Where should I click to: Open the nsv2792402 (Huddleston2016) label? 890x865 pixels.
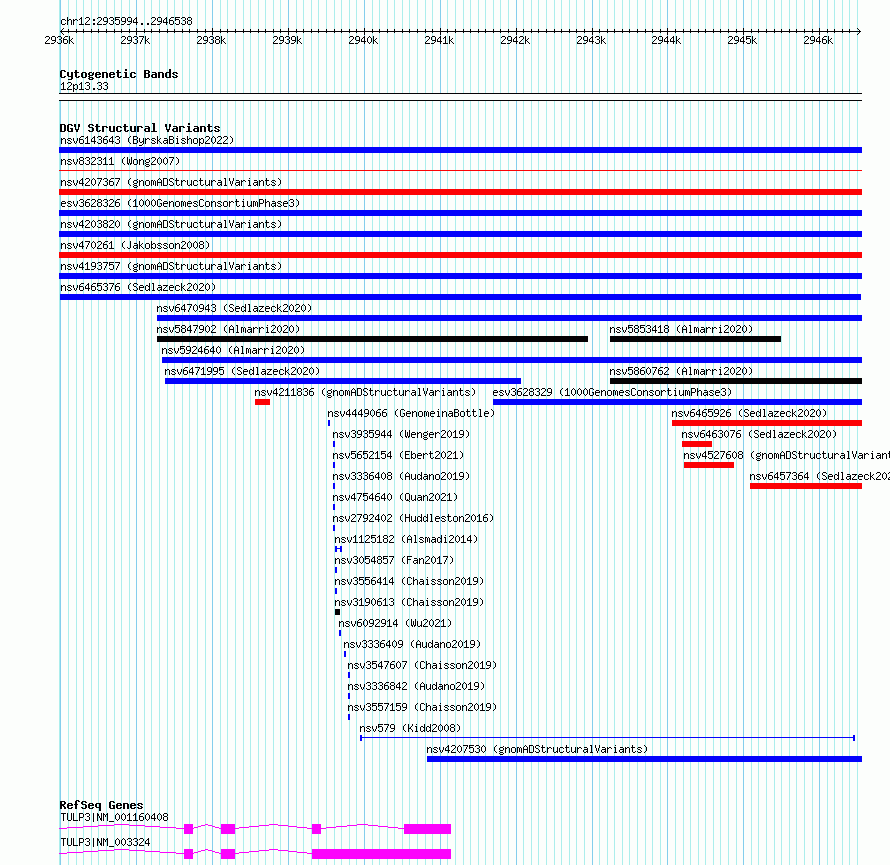click(x=413, y=518)
